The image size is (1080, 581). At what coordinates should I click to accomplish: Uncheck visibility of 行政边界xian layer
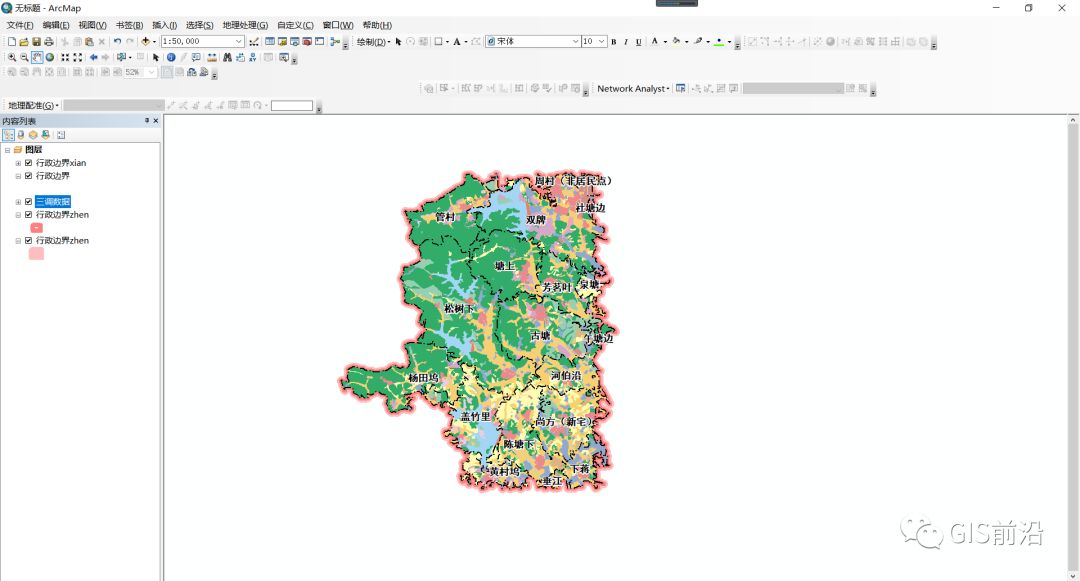tap(28, 162)
